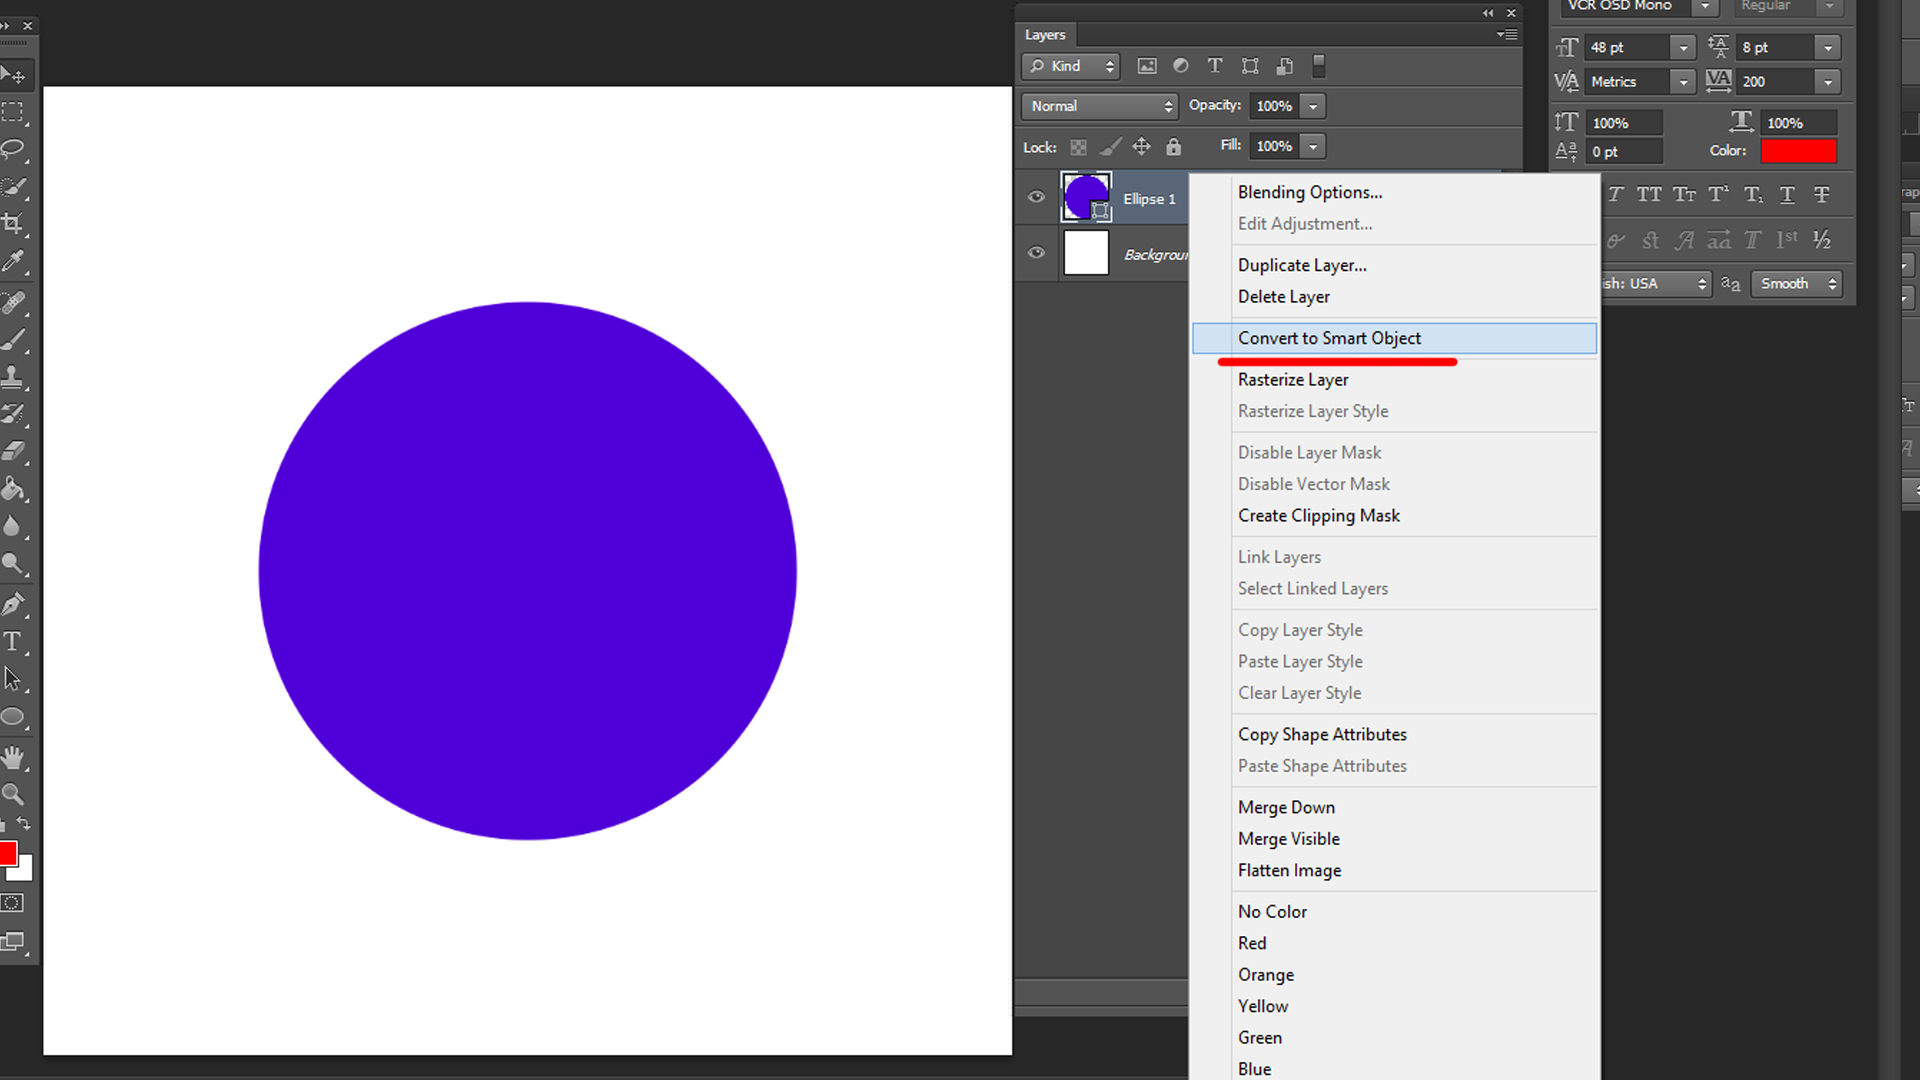
Task: Select the Crop tool
Action: (13, 223)
